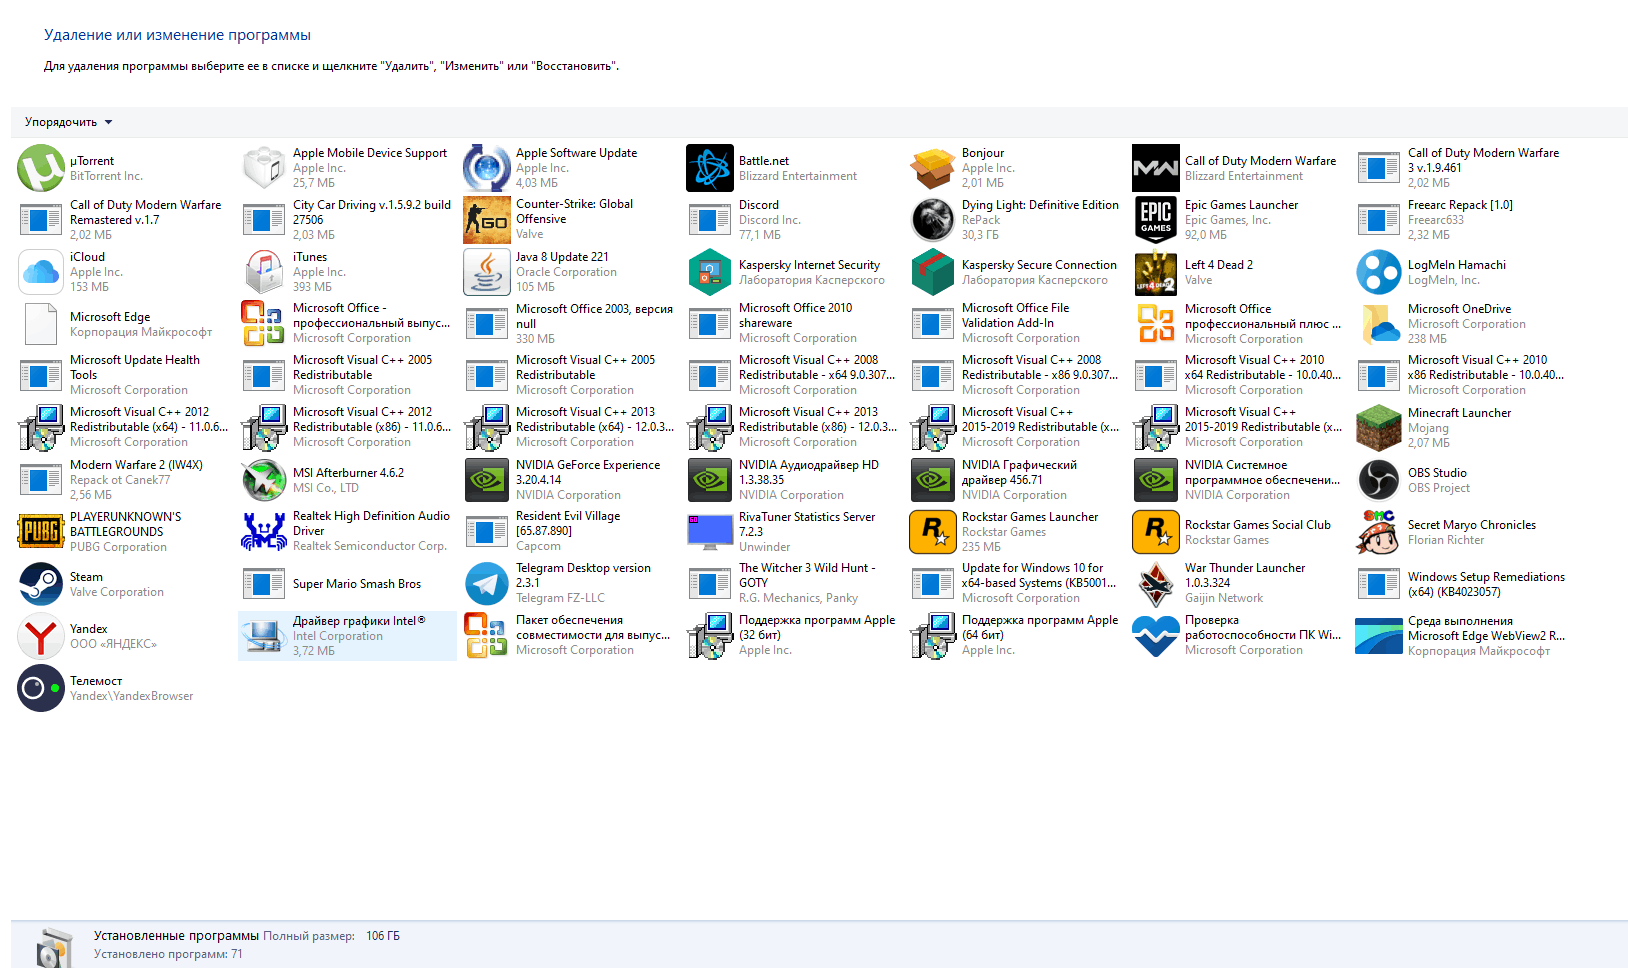The width and height of the screenshot is (1628, 968).
Task: Select the Epic Games Launcher icon
Action: tap(1156, 220)
